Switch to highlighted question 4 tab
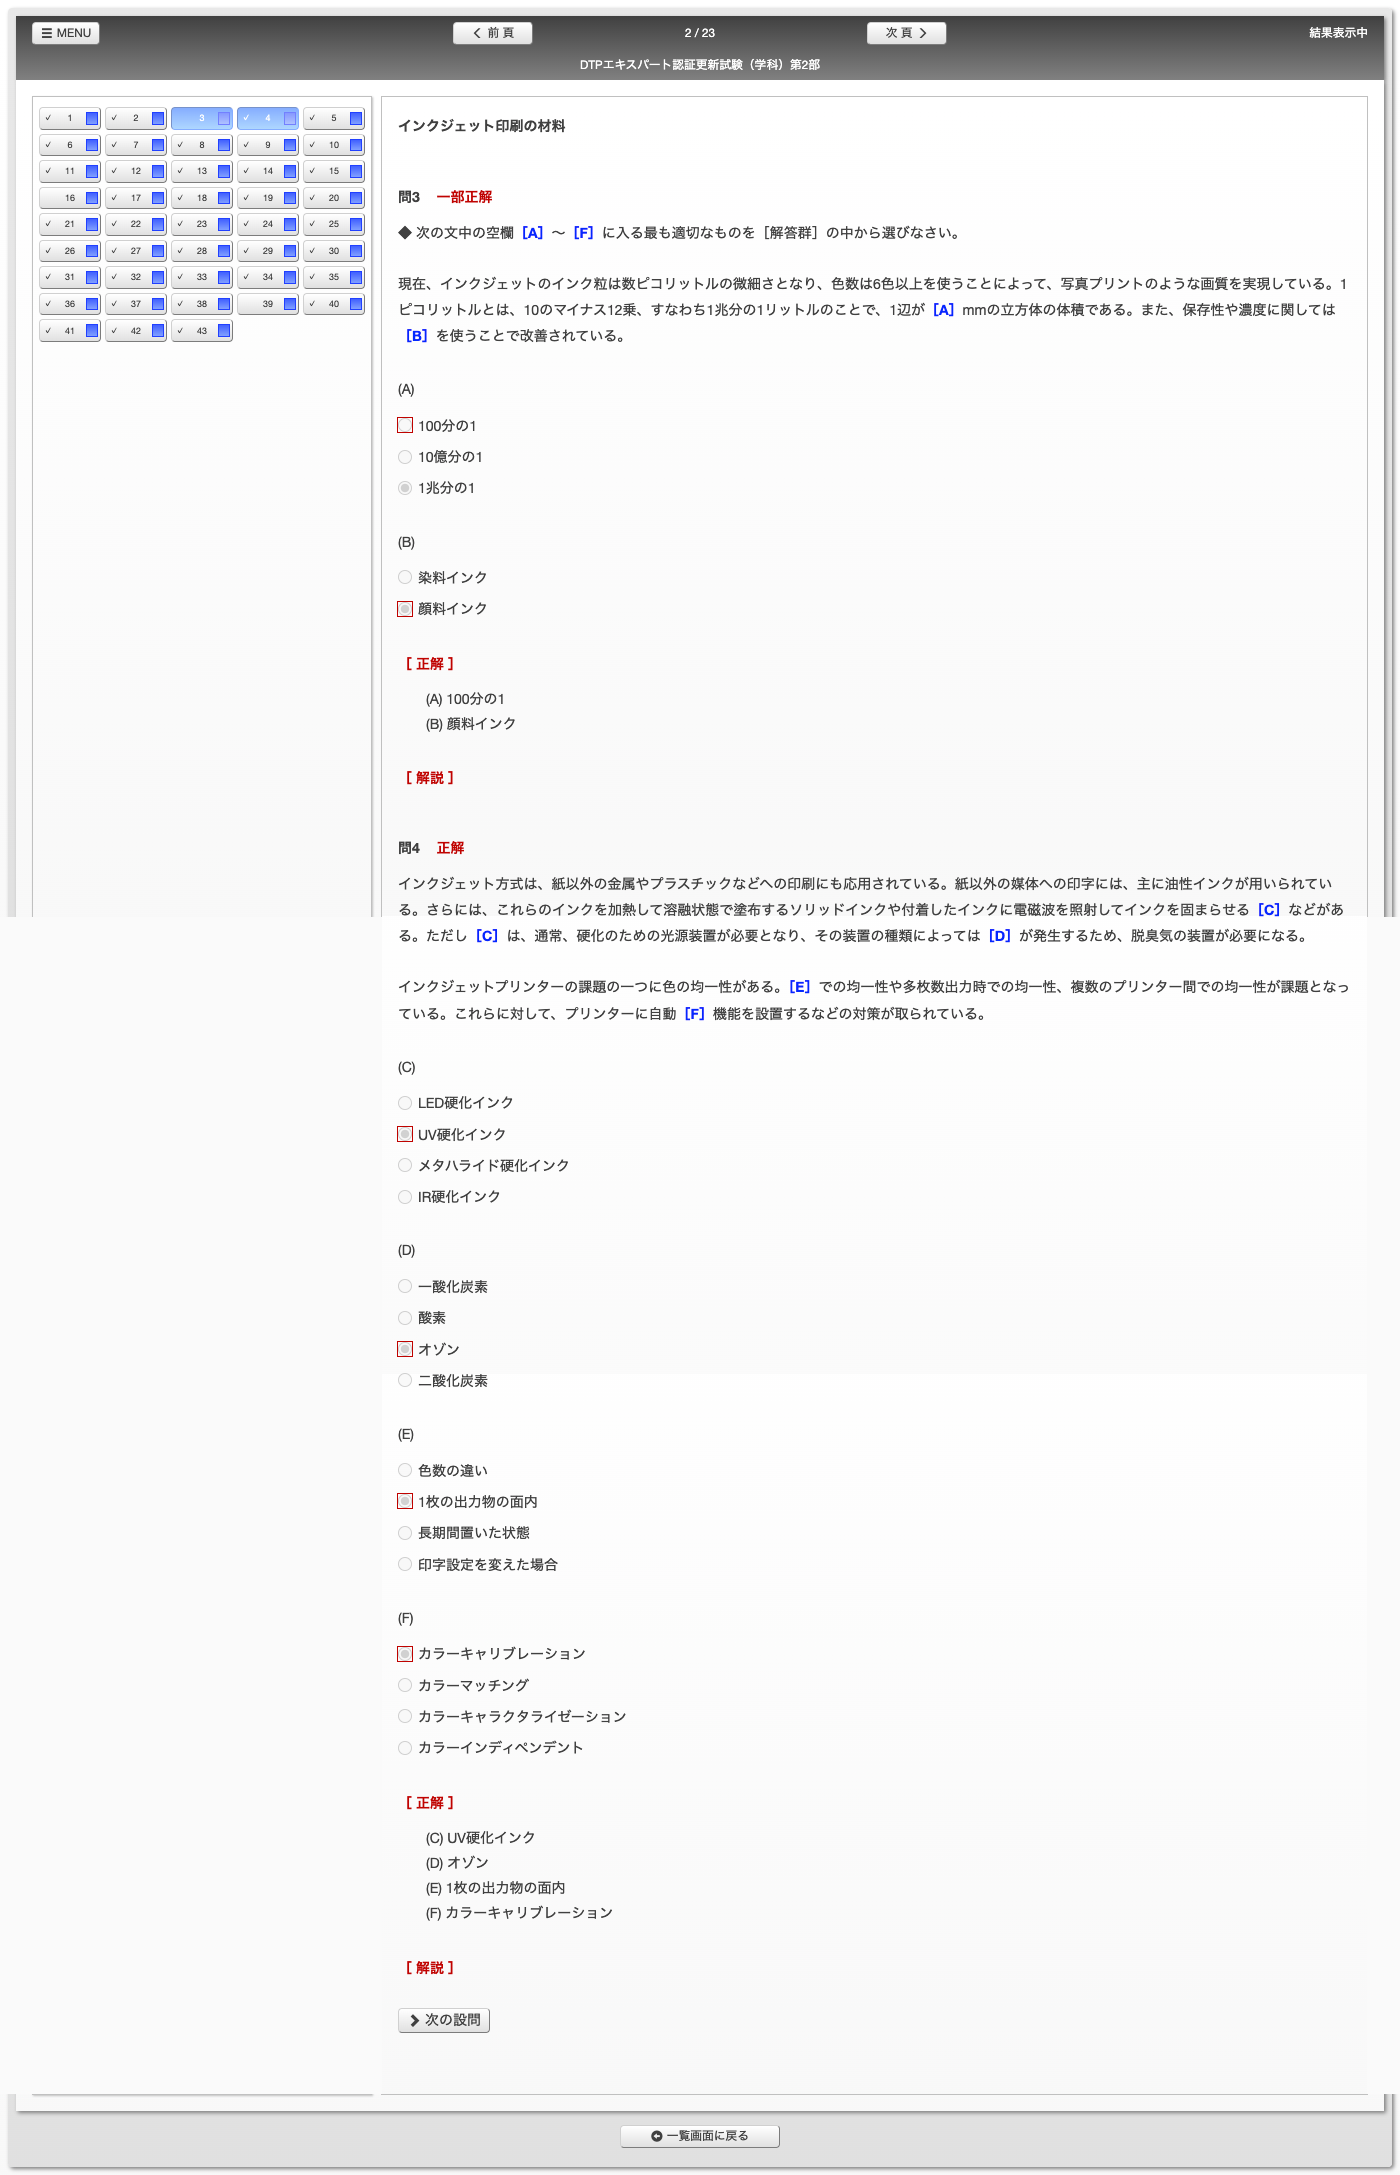 (267, 118)
